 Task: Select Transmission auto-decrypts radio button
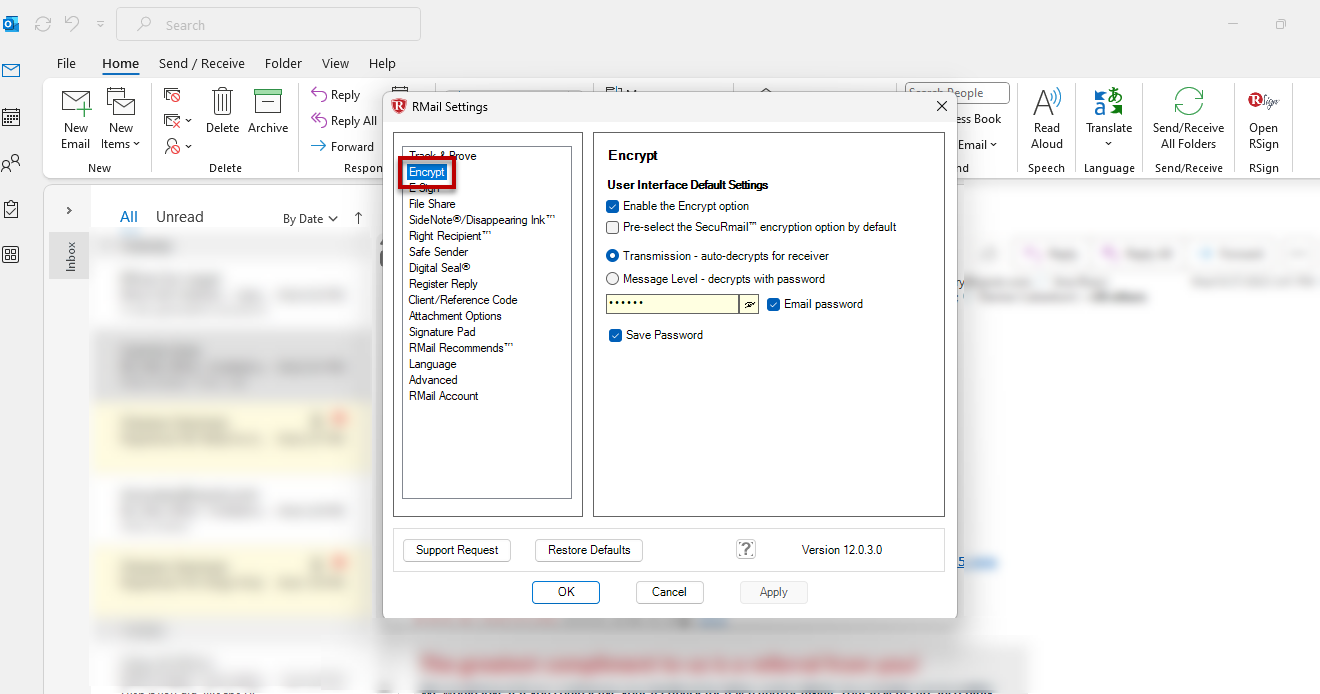pyautogui.click(x=613, y=256)
